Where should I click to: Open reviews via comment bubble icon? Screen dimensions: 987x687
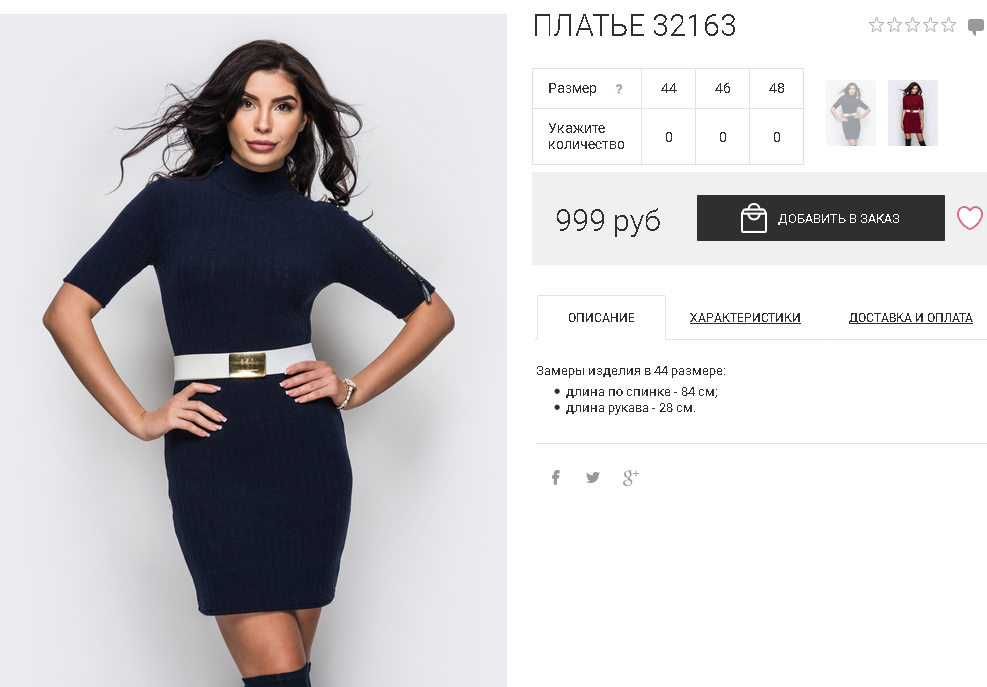pos(976,27)
